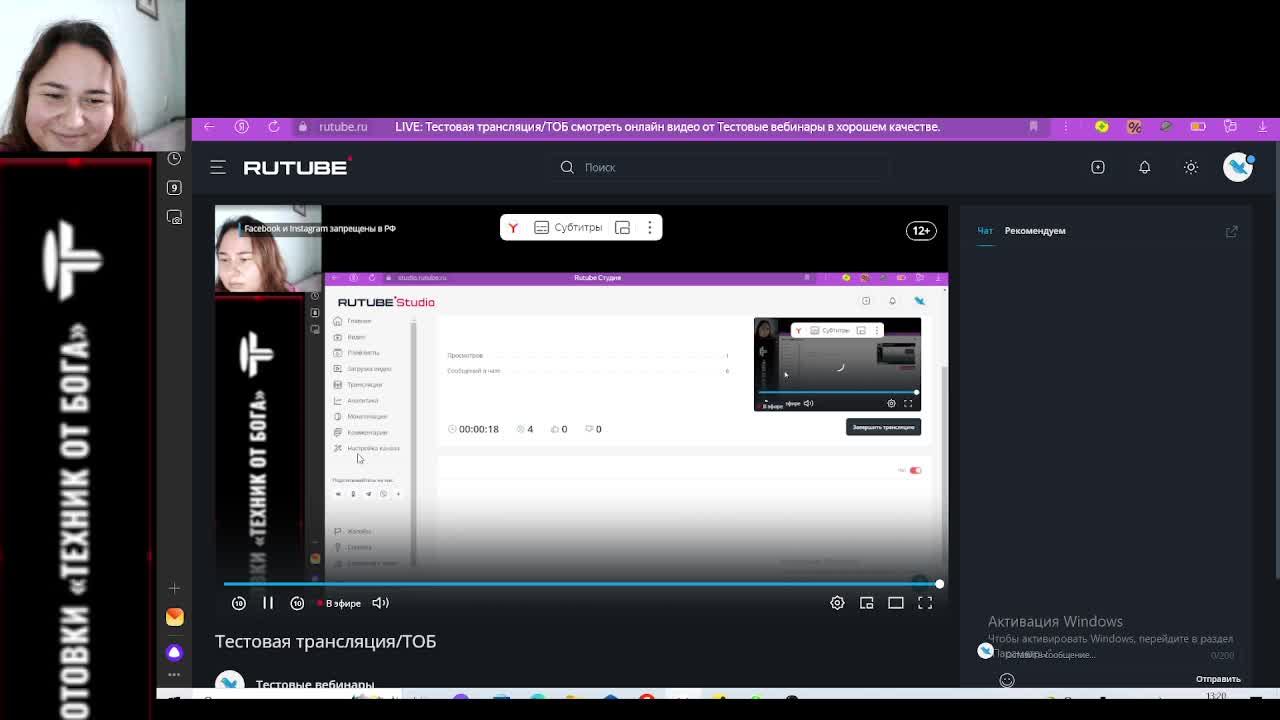Click the progress bar end handle
This screenshot has width=1280, height=720.
pyautogui.click(x=939, y=584)
